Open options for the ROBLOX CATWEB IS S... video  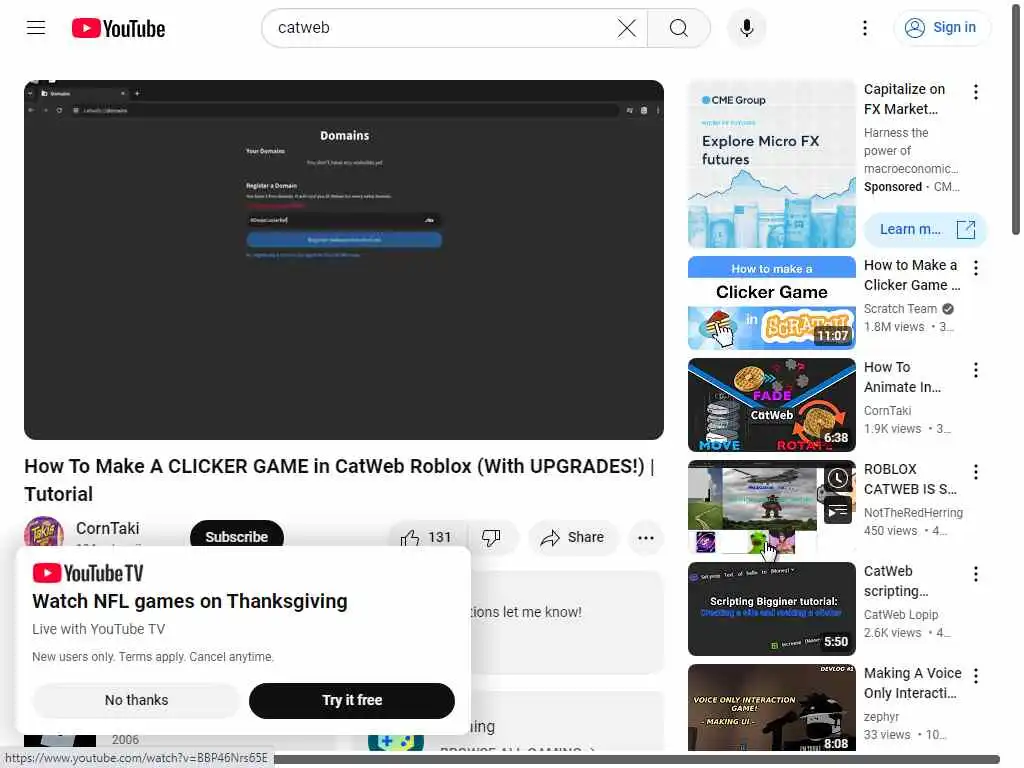click(976, 472)
